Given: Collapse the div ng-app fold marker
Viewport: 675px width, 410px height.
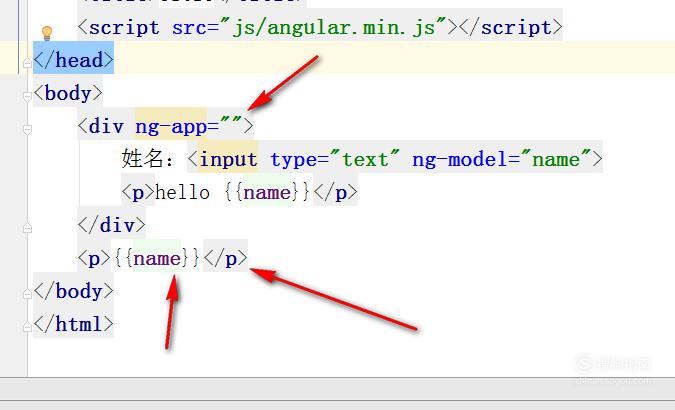Looking at the screenshot, I should (x=27, y=129).
